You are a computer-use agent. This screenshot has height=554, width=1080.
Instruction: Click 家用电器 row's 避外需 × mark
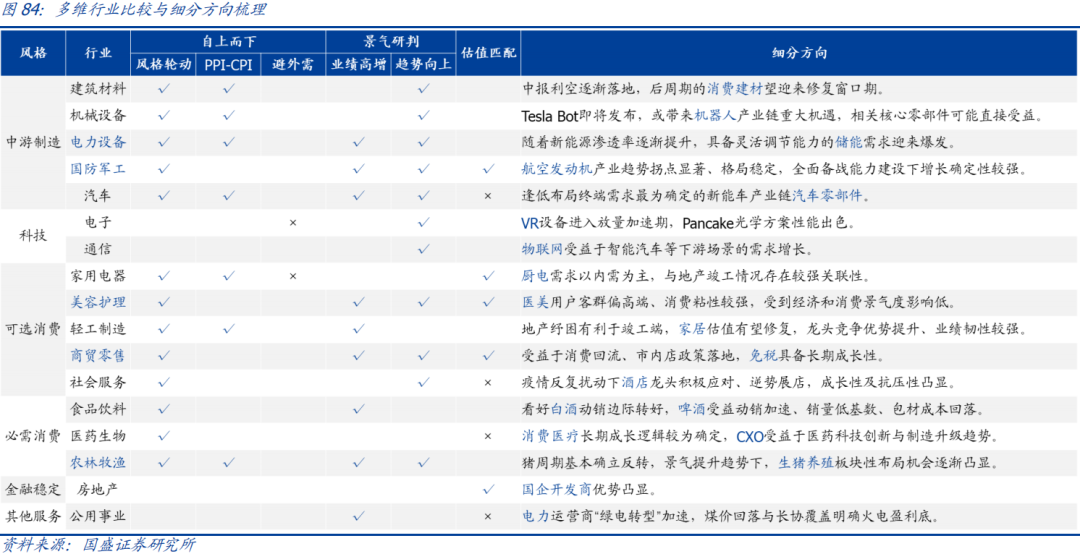(293, 276)
